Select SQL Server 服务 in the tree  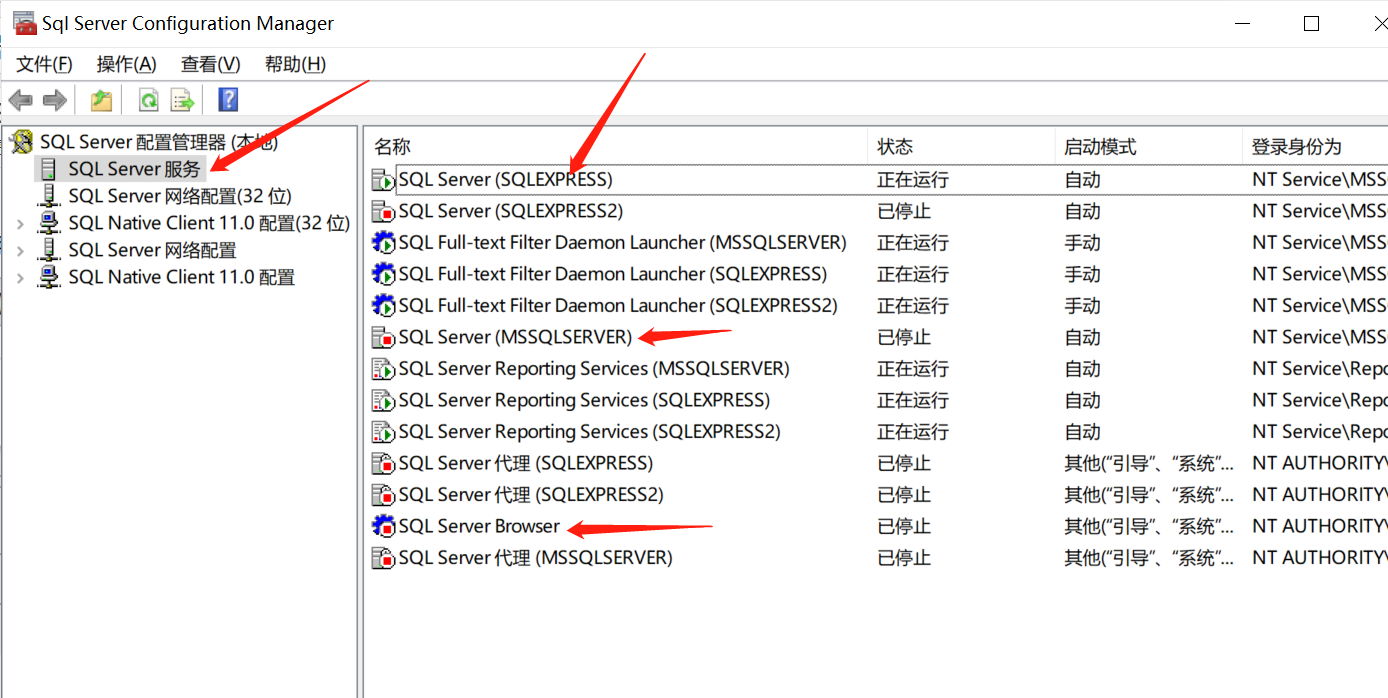pyautogui.click(x=135, y=170)
